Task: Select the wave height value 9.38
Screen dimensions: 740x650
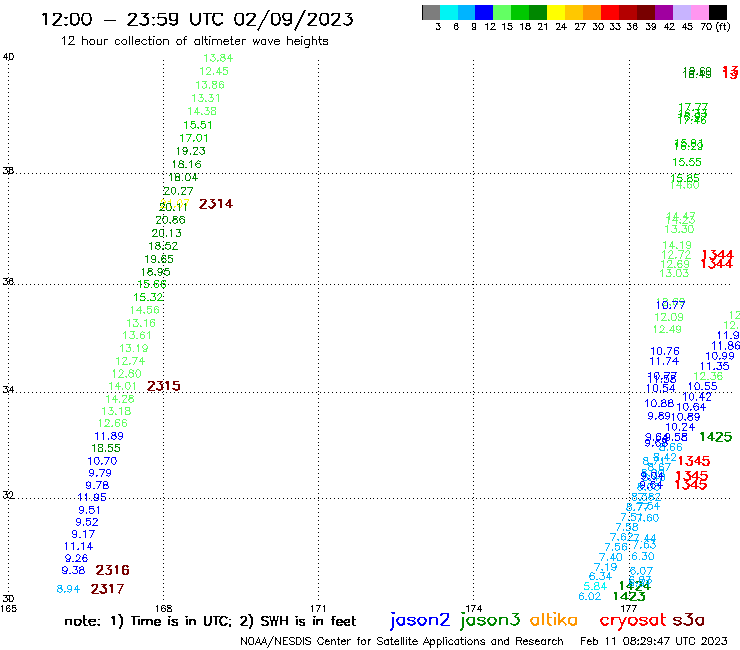Action: coord(73,570)
